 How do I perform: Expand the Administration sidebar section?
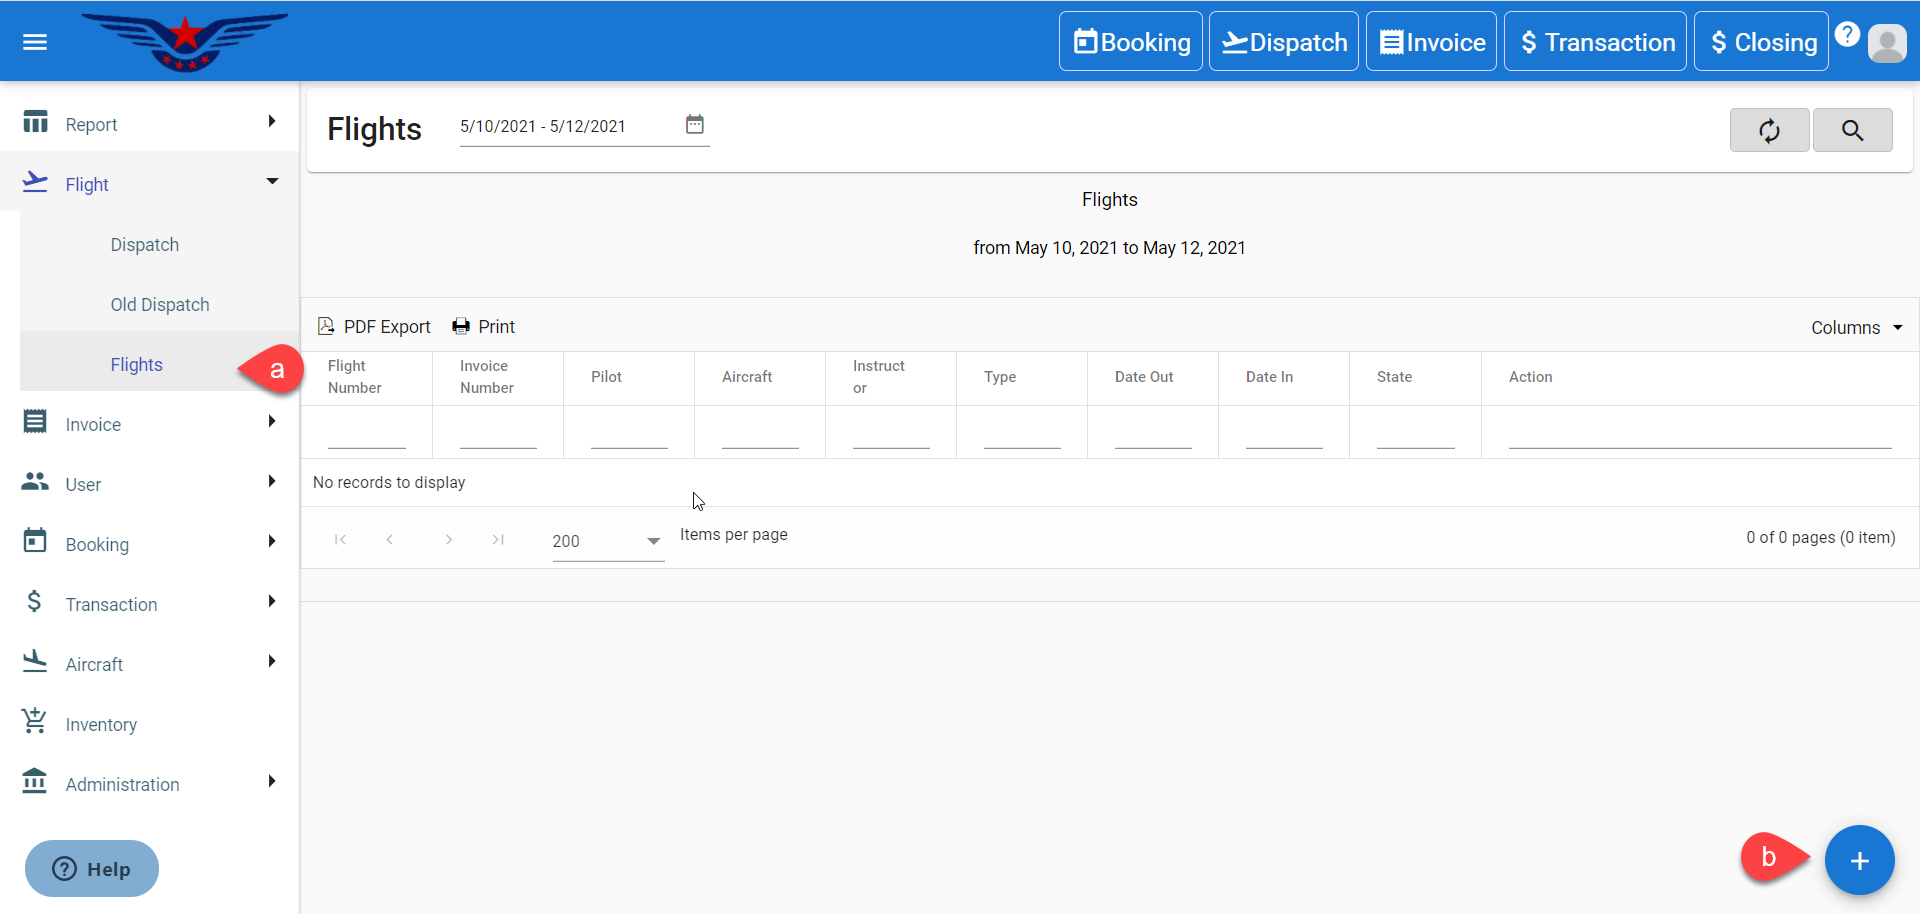coord(150,784)
